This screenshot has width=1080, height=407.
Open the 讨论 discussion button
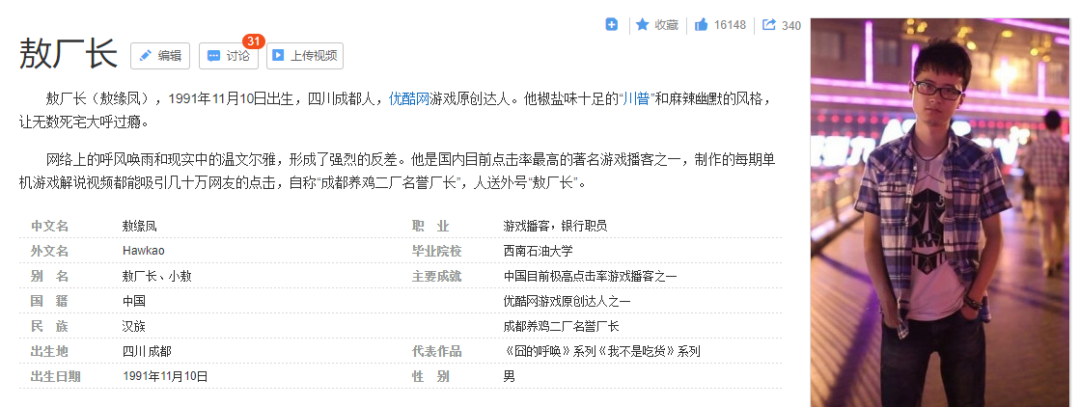tap(229, 56)
